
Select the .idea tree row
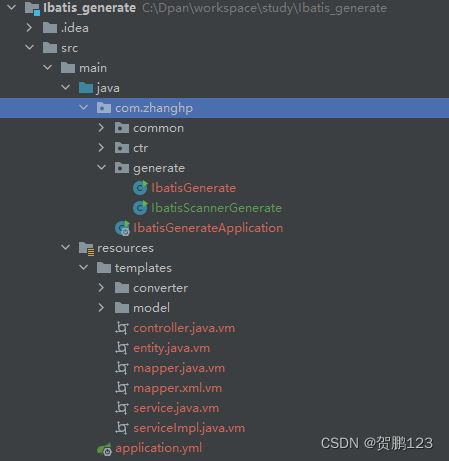[x=224, y=28]
